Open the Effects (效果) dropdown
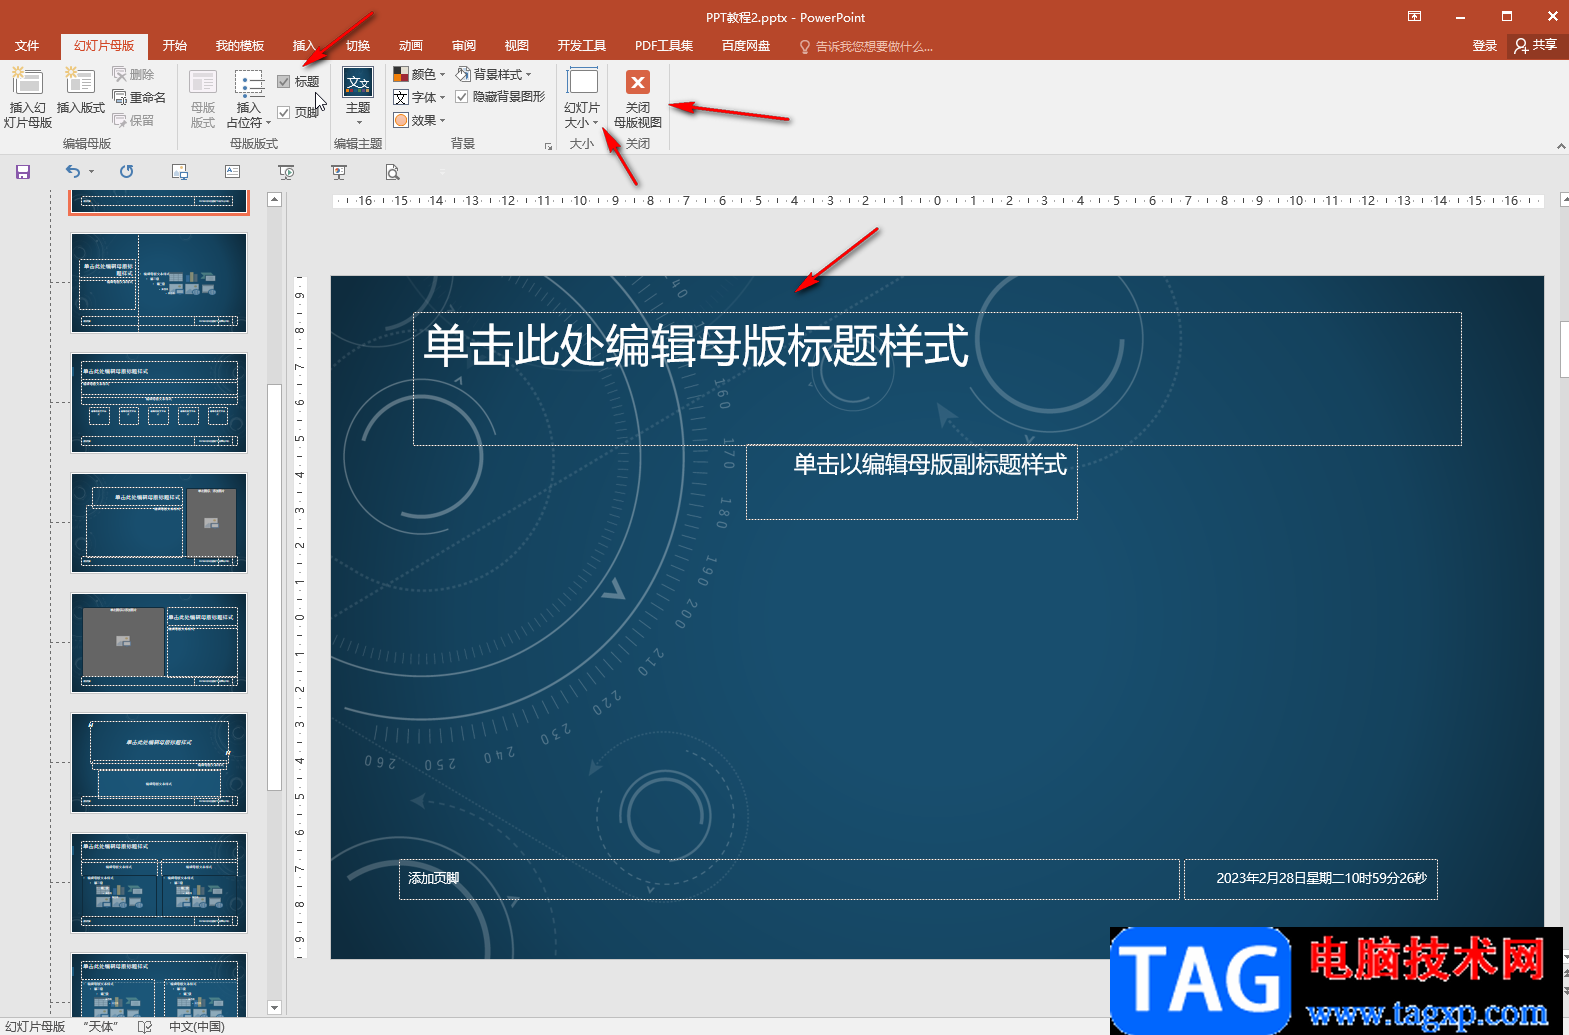 click(419, 120)
